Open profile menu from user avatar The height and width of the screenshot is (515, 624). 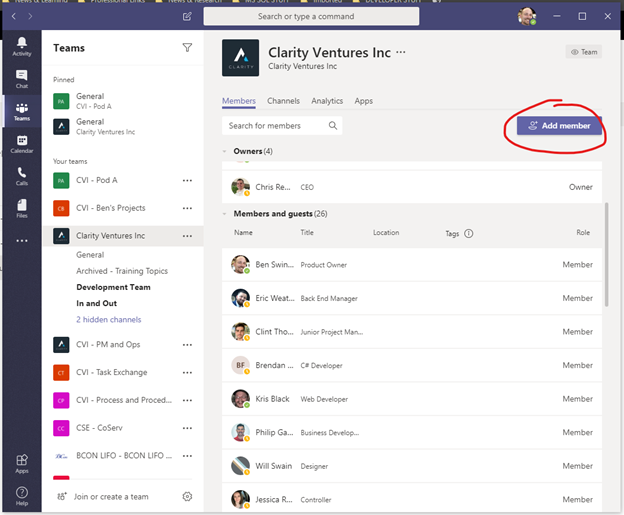[526, 16]
